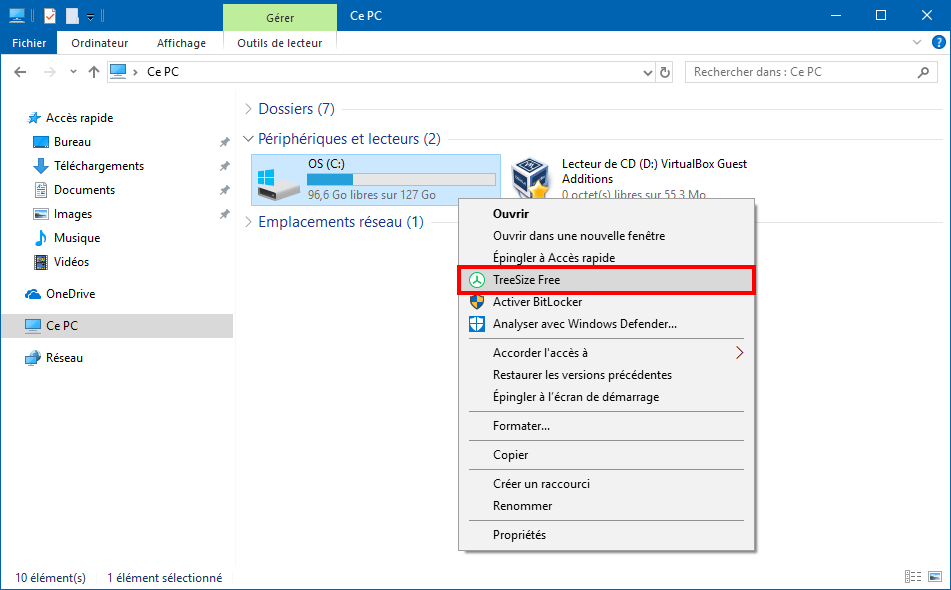The height and width of the screenshot is (590, 951).
Task: Open the Quick Access Toolbar customize dropdown
Action: 90,16
